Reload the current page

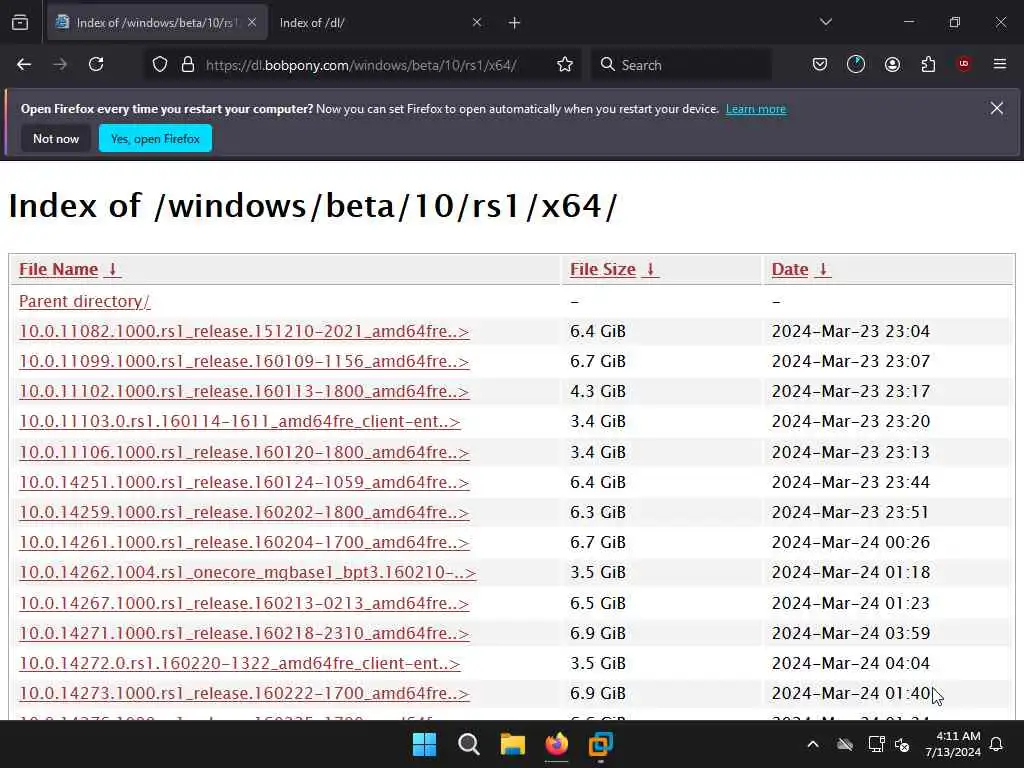click(x=96, y=65)
